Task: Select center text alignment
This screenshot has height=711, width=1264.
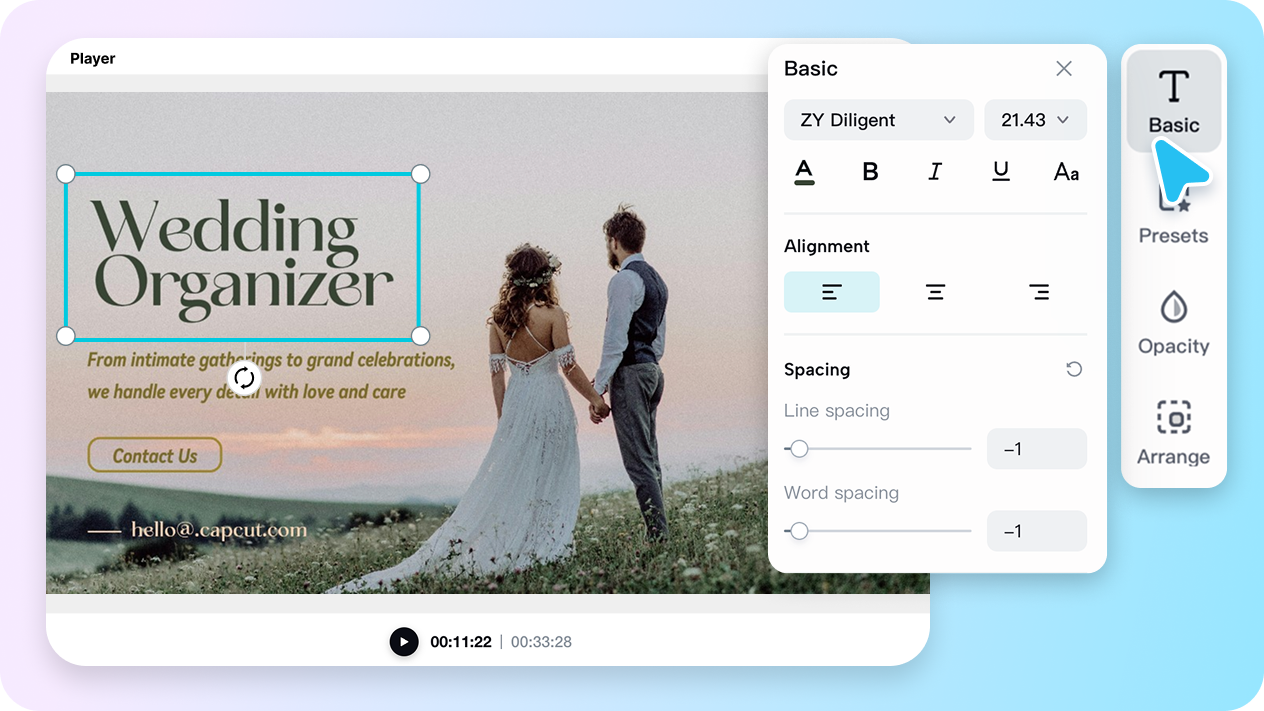Action: coord(935,291)
